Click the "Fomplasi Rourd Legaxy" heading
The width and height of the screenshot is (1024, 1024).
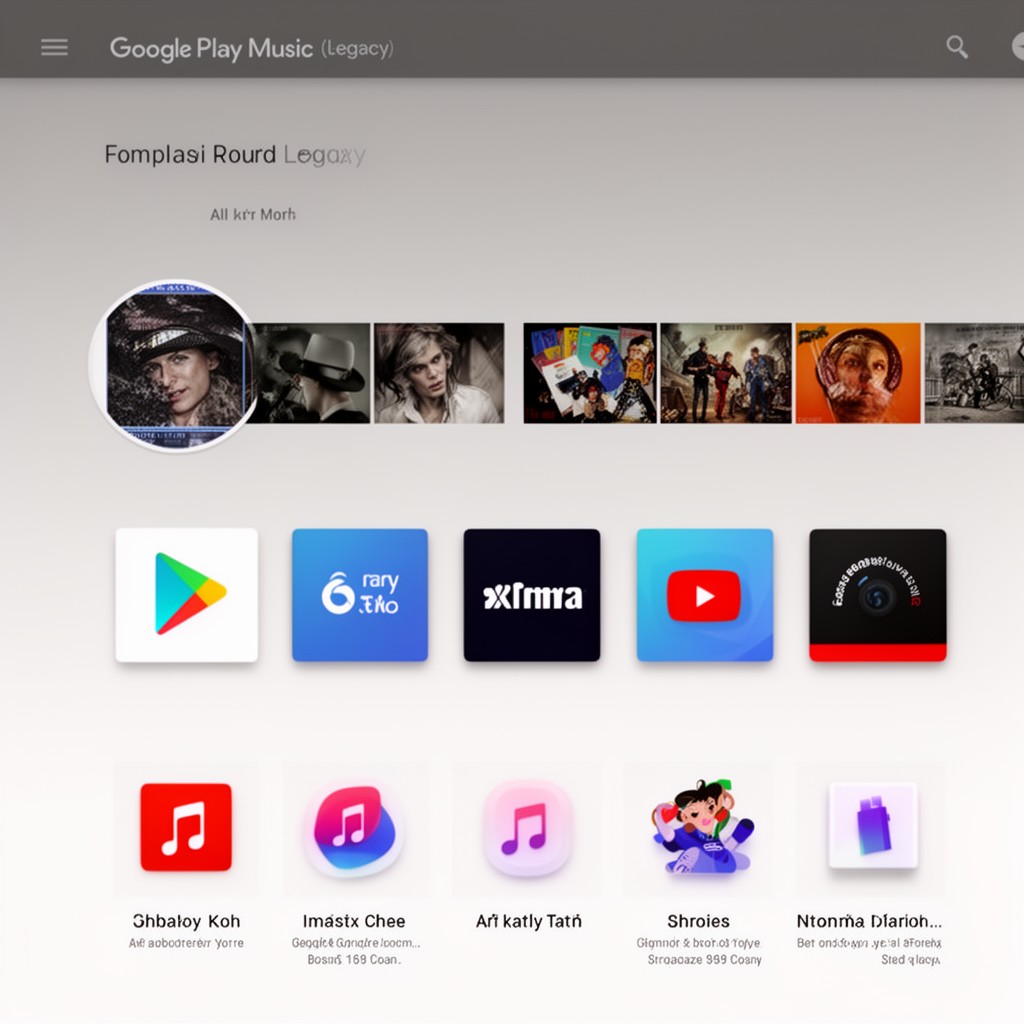coord(234,155)
